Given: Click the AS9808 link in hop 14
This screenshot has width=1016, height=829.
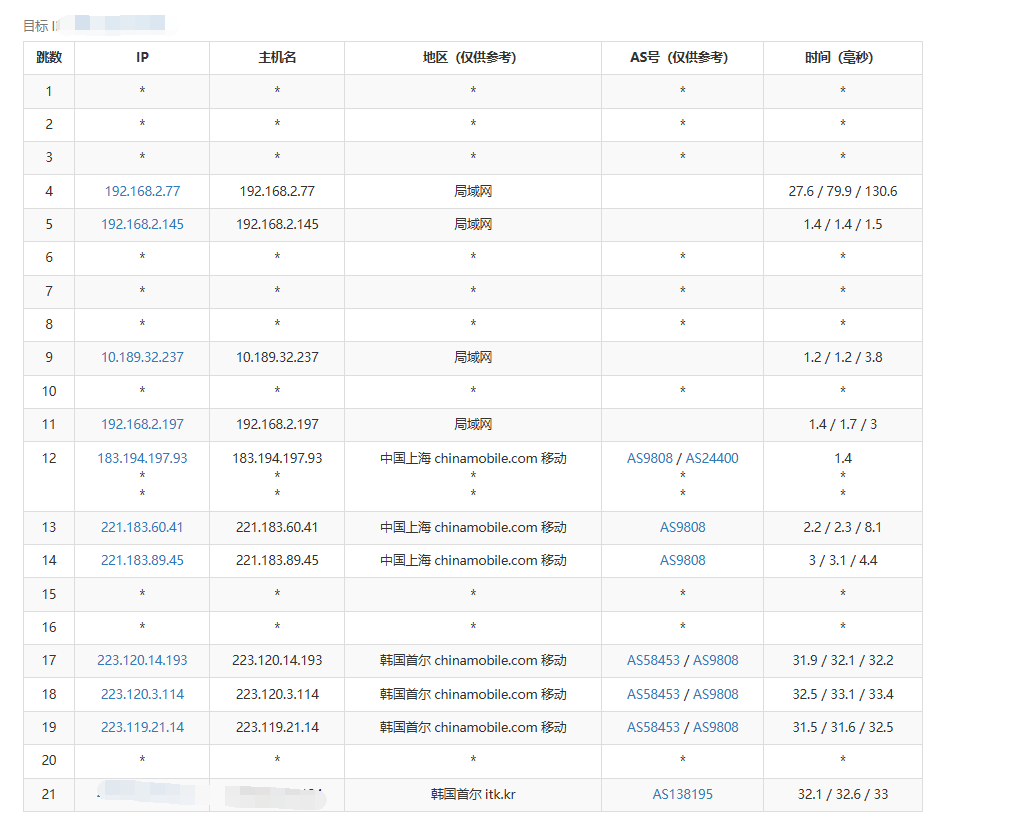Looking at the screenshot, I should tap(682, 560).
